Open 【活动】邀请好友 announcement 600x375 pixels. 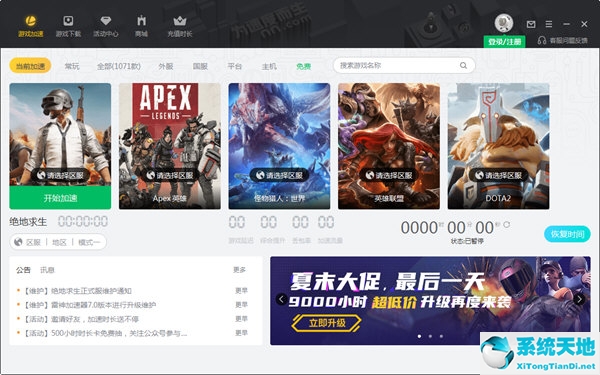click(x=82, y=319)
